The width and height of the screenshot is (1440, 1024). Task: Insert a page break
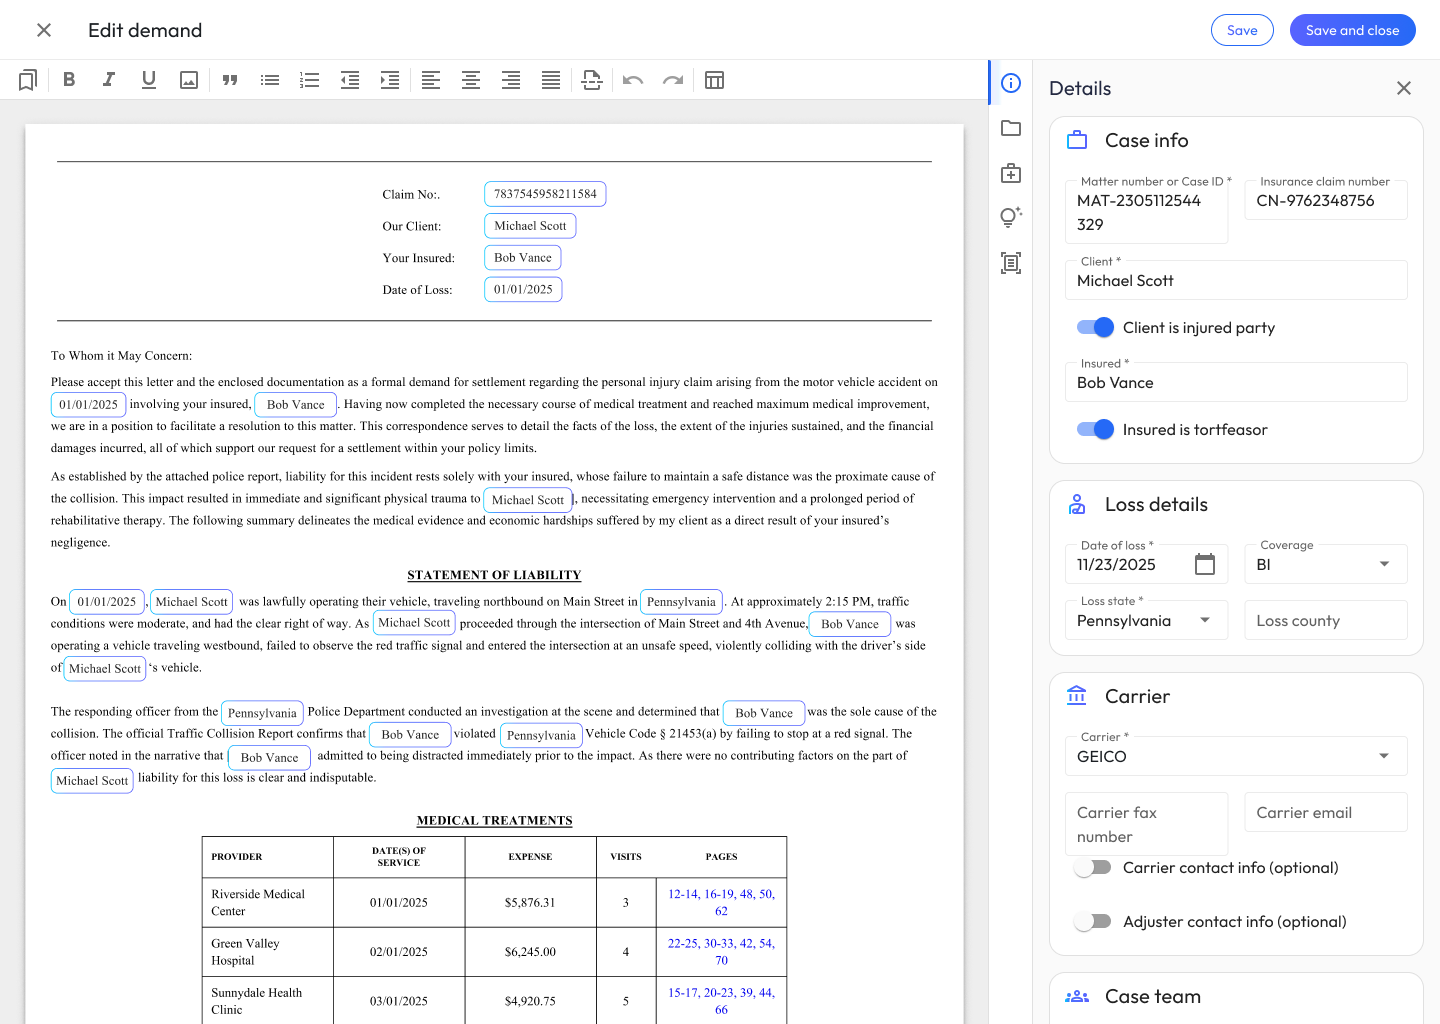592,80
